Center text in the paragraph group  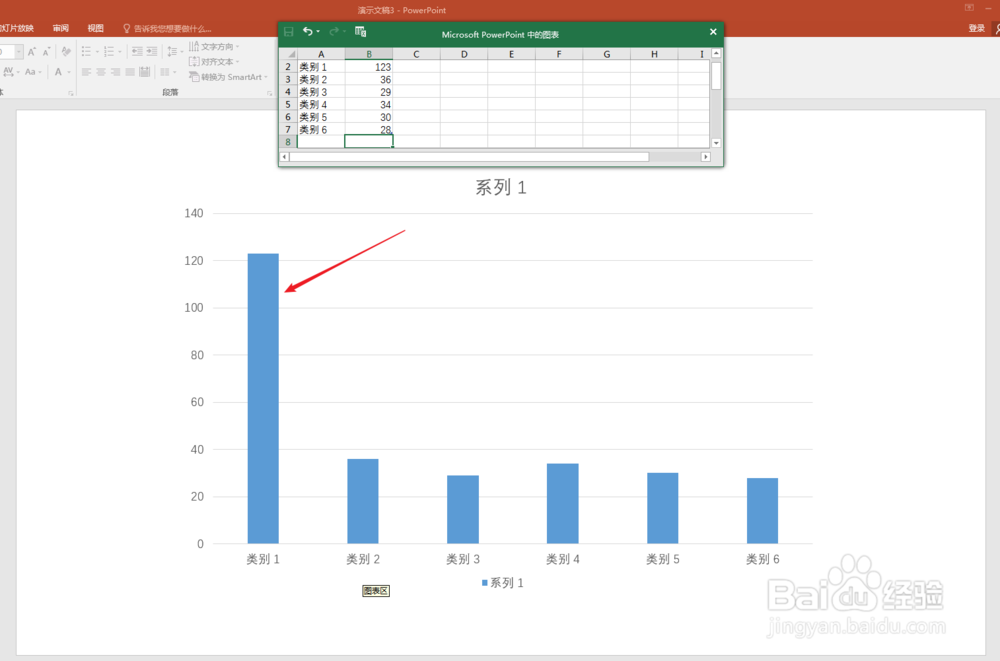(101, 72)
